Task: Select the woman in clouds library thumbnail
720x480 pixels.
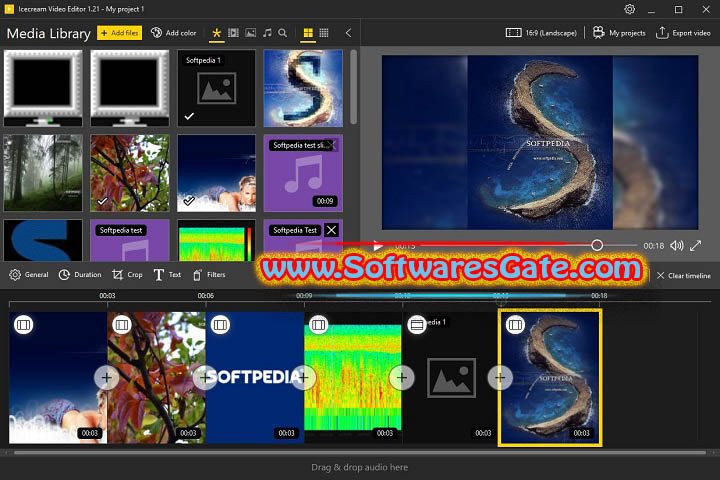Action: tap(216, 173)
